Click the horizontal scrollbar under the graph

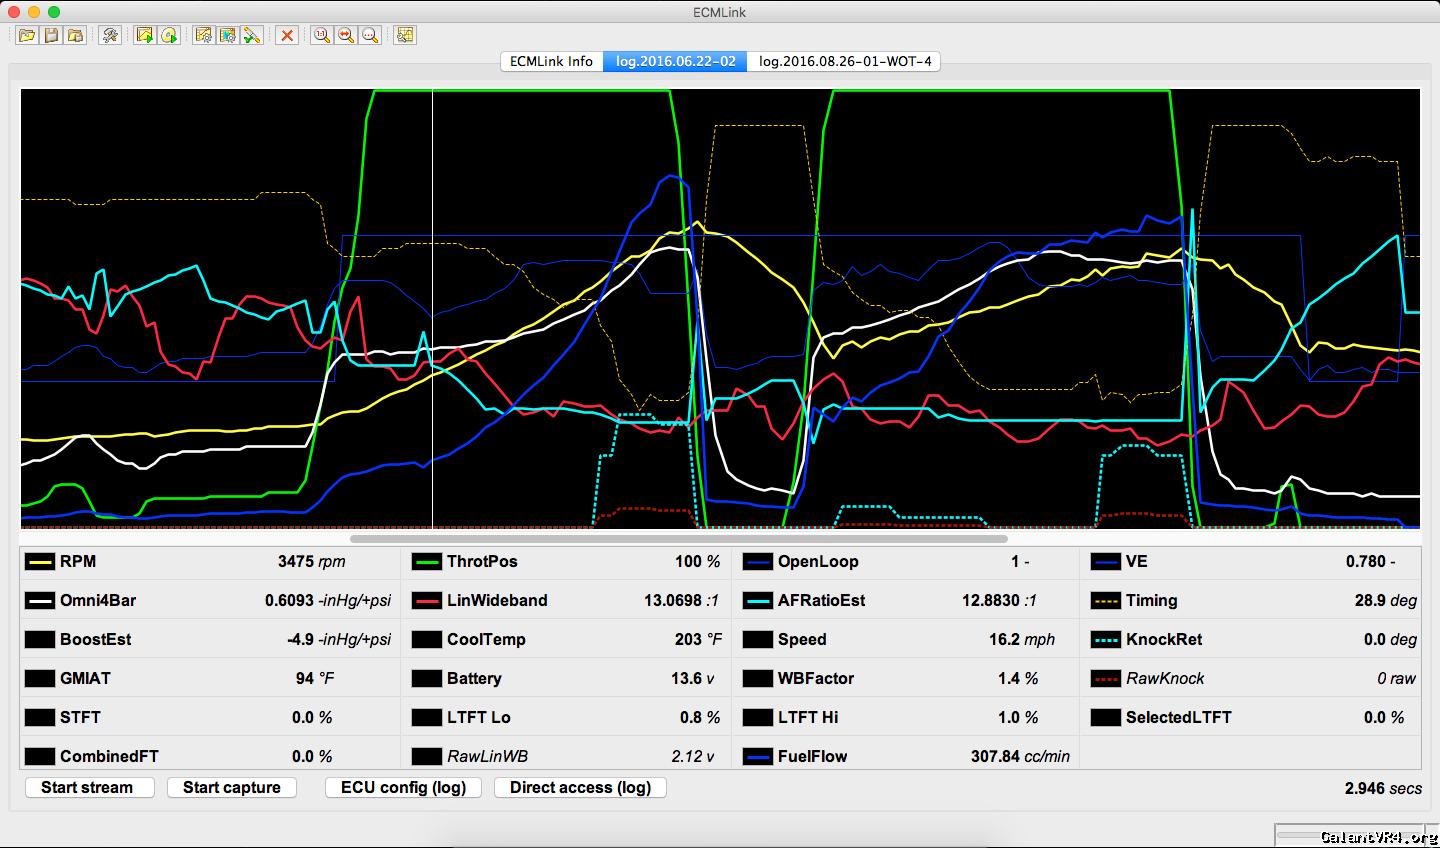[x=679, y=538]
